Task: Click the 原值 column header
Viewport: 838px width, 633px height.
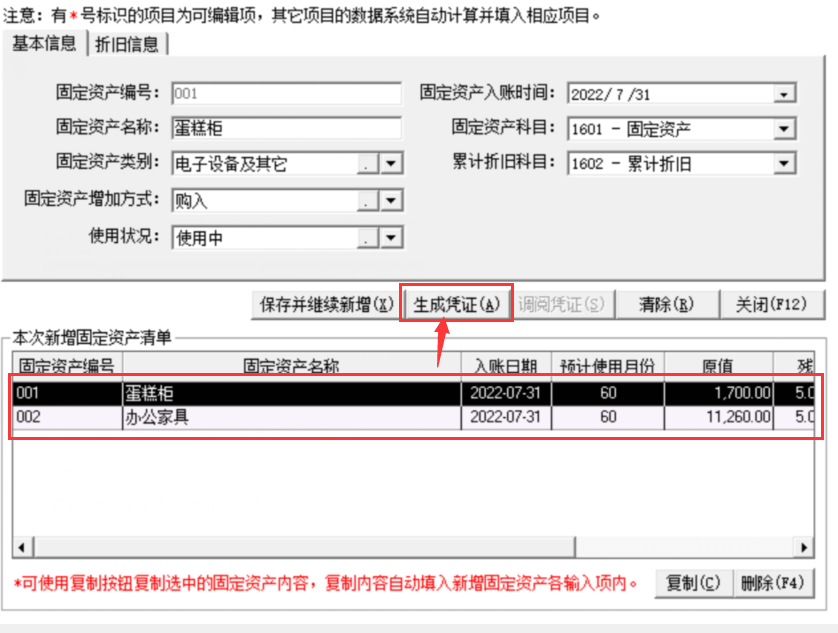Action: coord(718,366)
